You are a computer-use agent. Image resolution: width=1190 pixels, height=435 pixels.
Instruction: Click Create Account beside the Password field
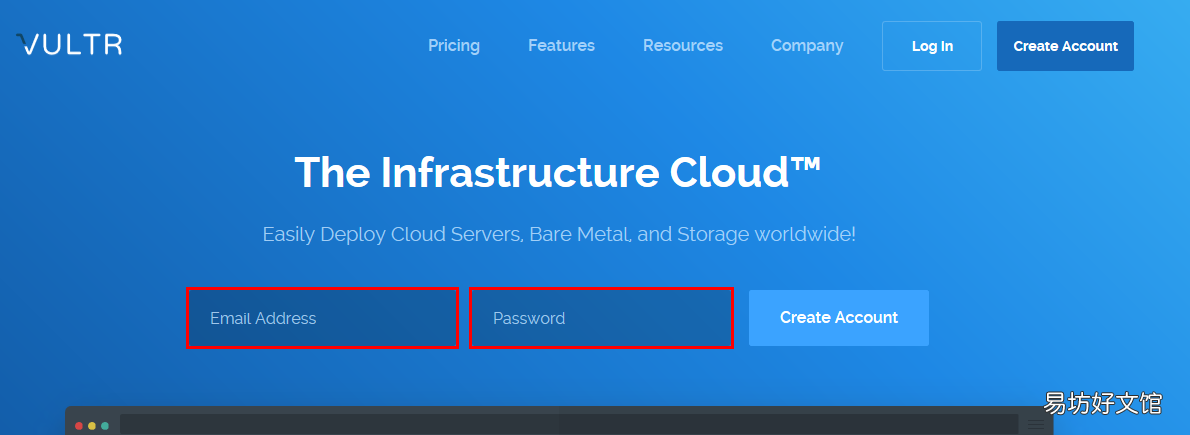pos(839,318)
